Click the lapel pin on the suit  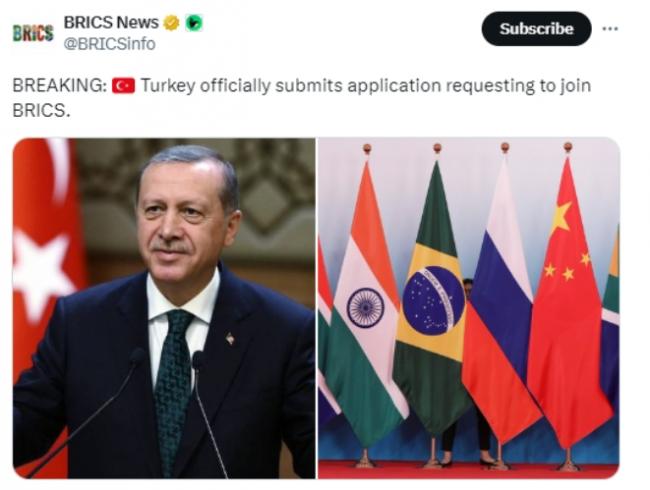pos(230,339)
